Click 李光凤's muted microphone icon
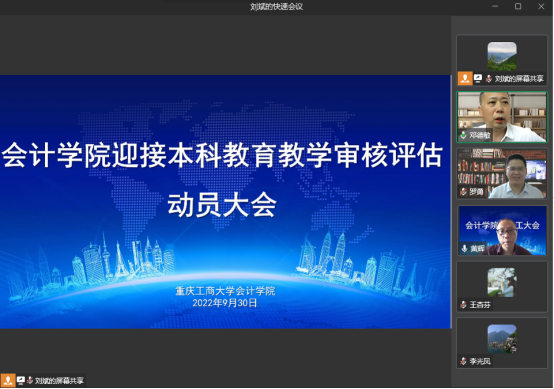554x389 pixels. [463, 361]
